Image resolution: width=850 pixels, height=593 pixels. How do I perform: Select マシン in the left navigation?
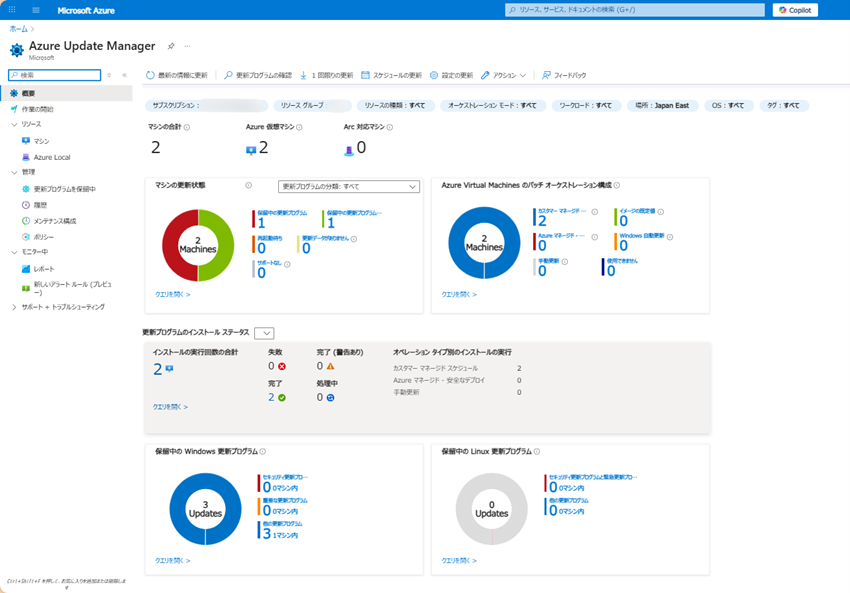coord(41,141)
